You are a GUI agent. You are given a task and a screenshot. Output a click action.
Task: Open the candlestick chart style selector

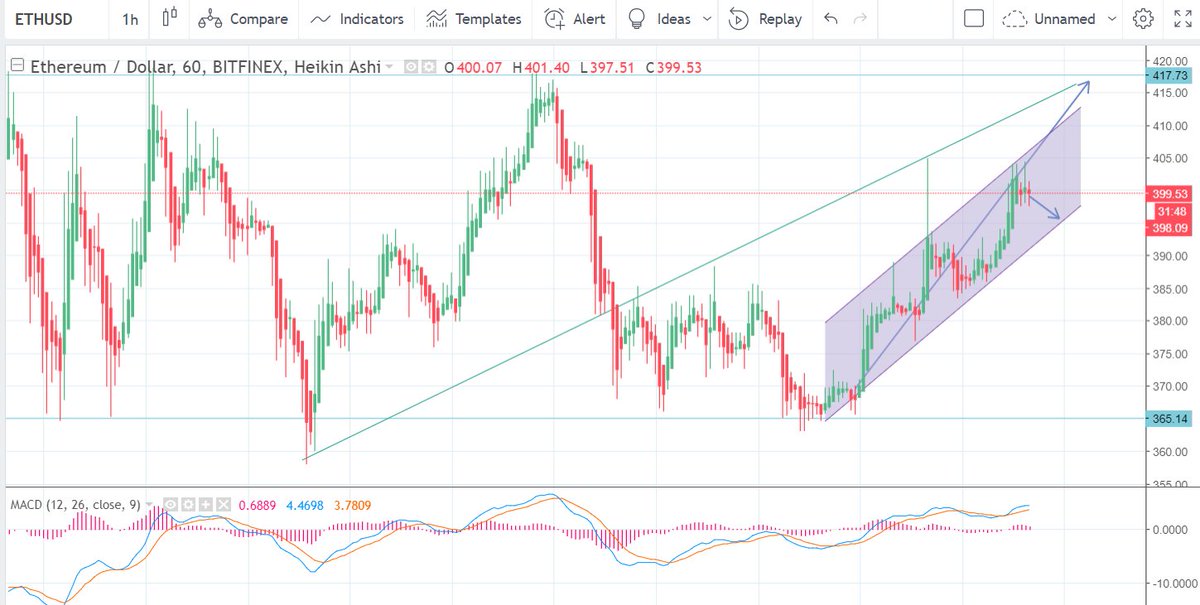point(168,18)
